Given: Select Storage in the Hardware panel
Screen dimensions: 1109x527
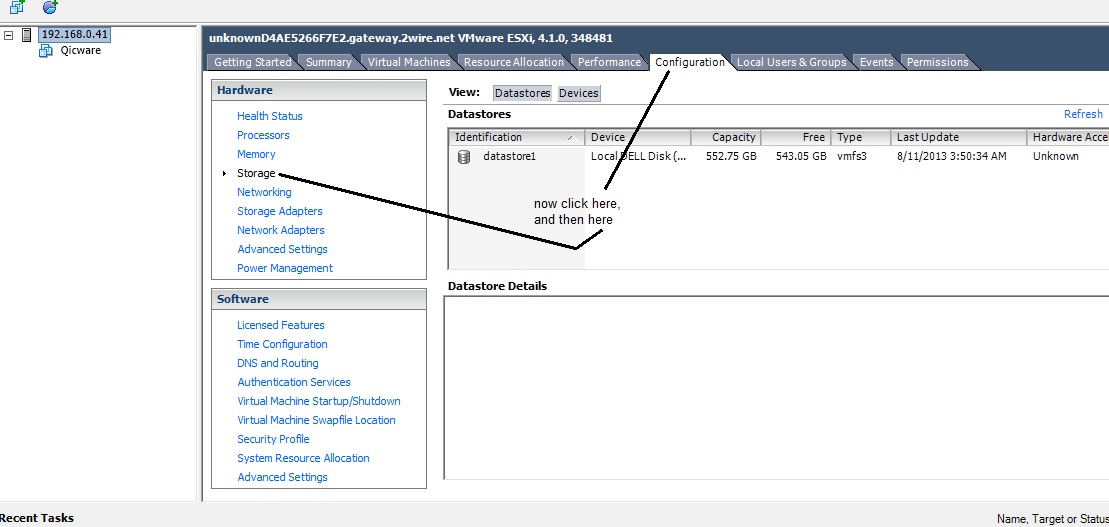Looking at the screenshot, I should pyautogui.click(x=256, y=173).
